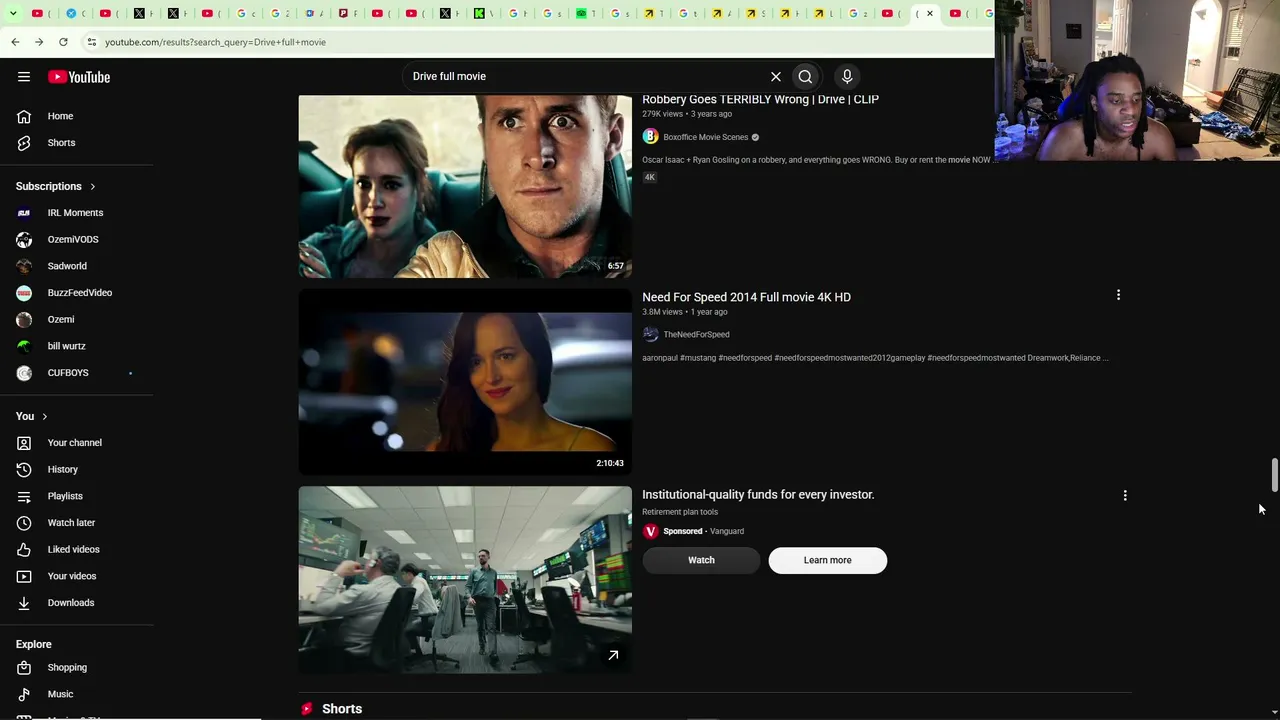Open the "Need For Speed 2014 Full movie 4K HD" title
This screenshot has height=720, width=1280.
(746, 297)
